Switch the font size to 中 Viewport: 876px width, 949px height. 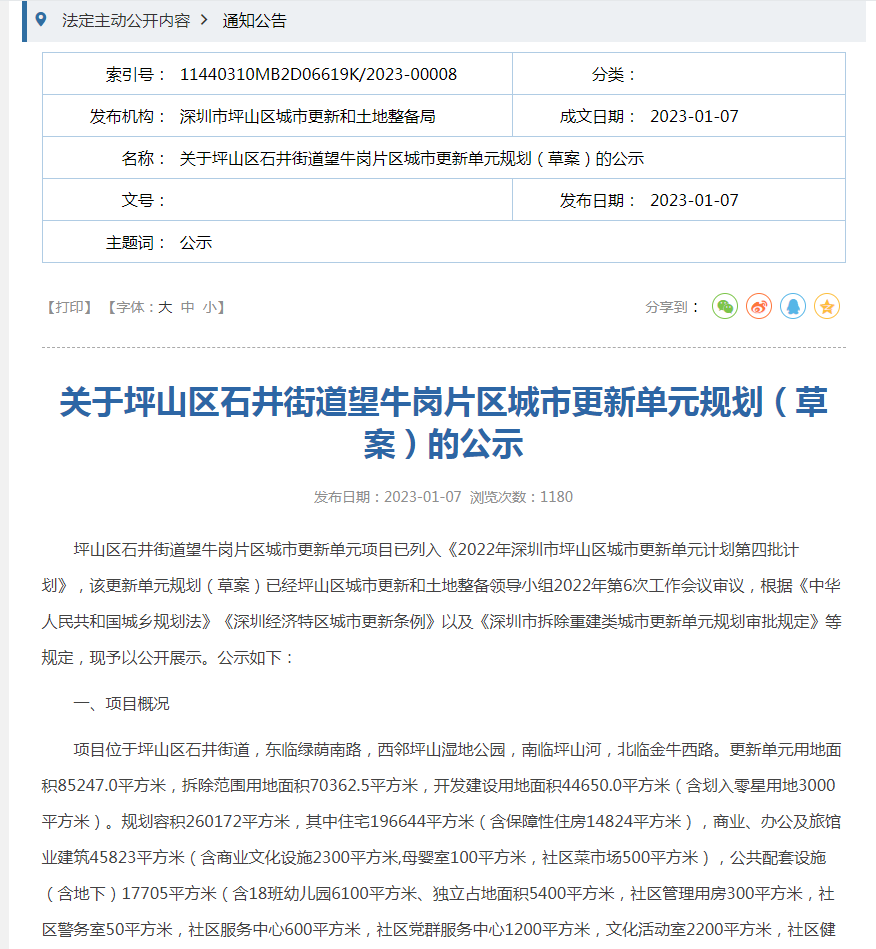[187, 308]
